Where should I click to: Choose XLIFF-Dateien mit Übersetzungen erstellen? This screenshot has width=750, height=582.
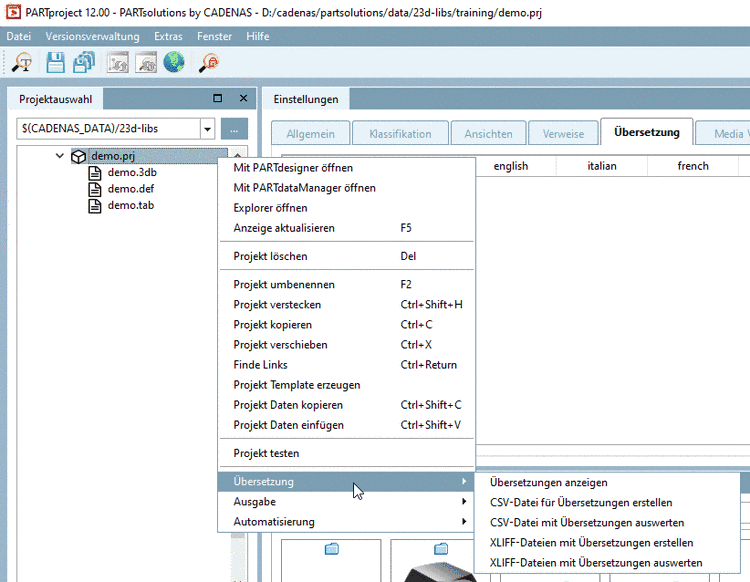tap(607, 543)
